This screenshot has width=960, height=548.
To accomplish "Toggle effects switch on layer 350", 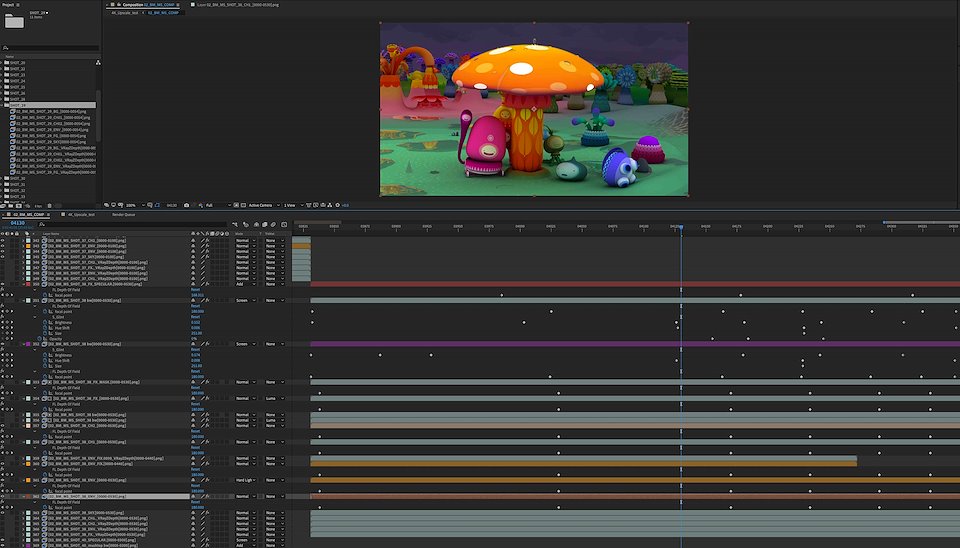I will pyautogui.click(x=208, y=284).
